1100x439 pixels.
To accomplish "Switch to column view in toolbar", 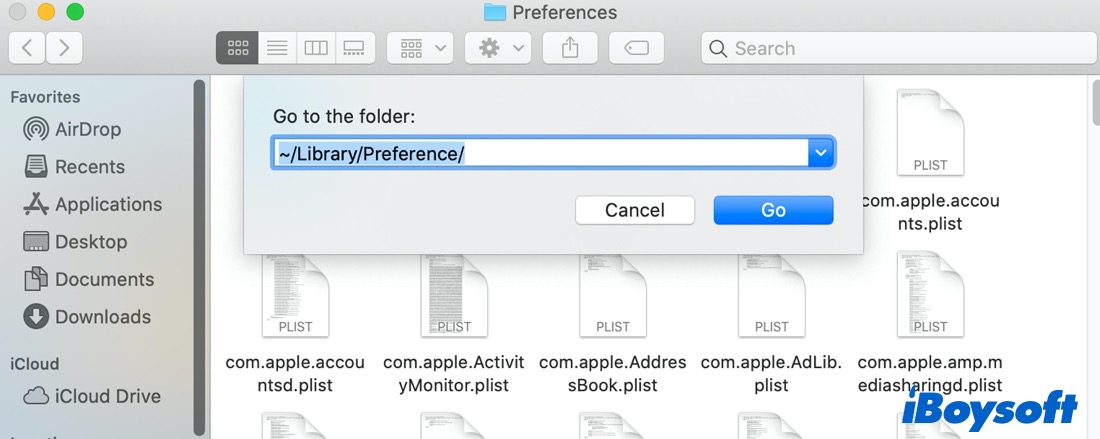I will click(x=316, y=48).
